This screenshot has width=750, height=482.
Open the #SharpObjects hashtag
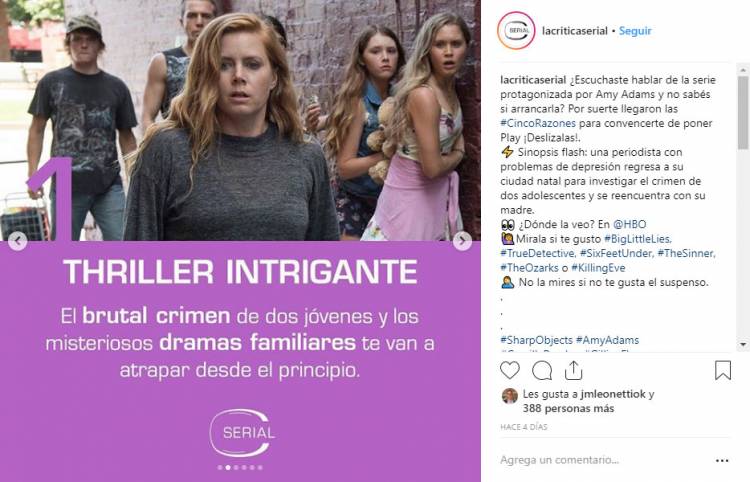[x=536, y=340]
